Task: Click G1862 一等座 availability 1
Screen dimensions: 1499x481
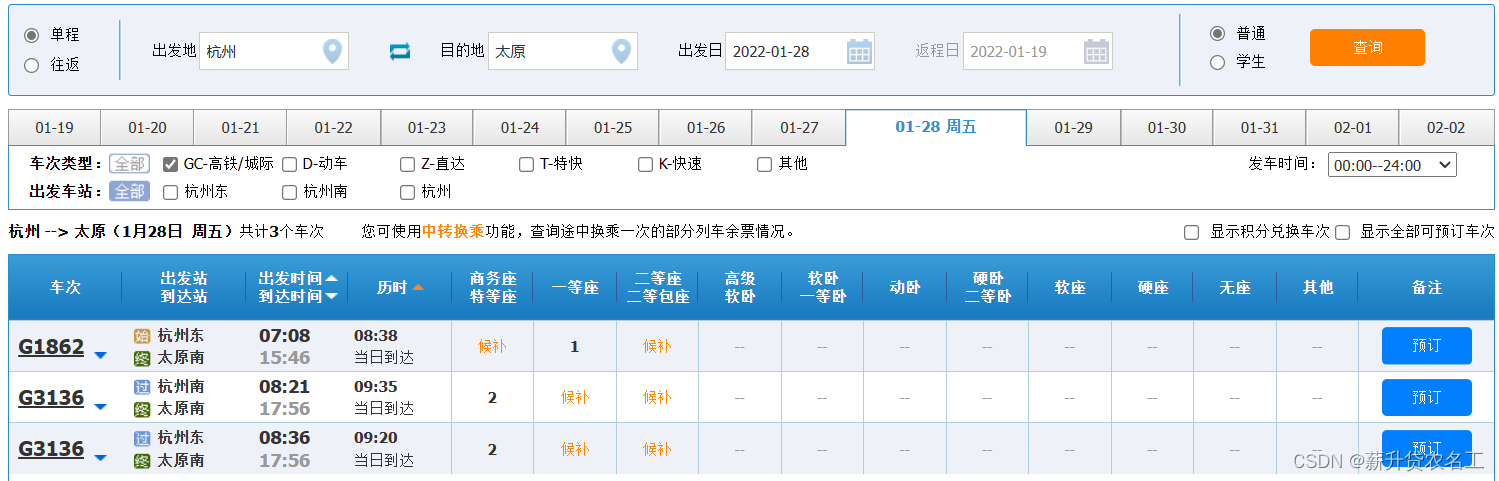Action: click(x=575, y=347)
